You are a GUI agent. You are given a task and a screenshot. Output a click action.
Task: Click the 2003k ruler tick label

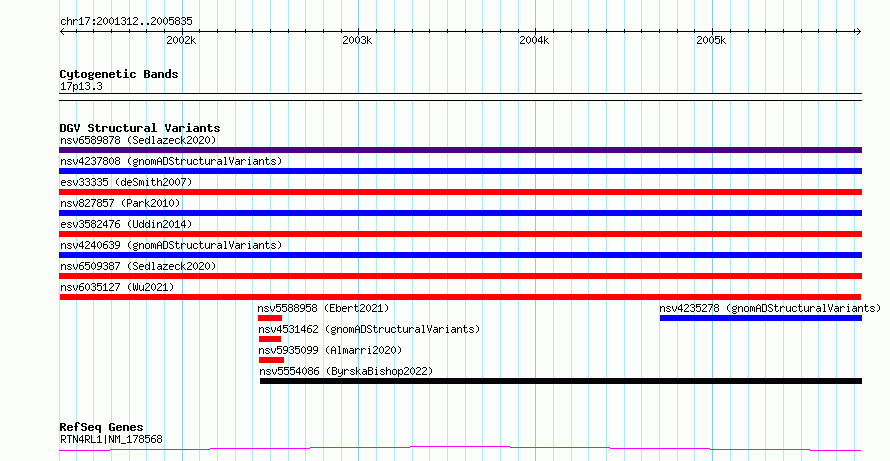(x=358, y=41)
